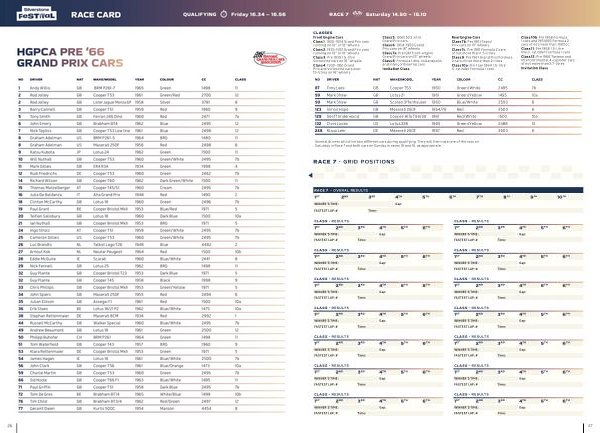Select car 'Neutar Peugeot'

pyautogui.click(x=108, y=252)
